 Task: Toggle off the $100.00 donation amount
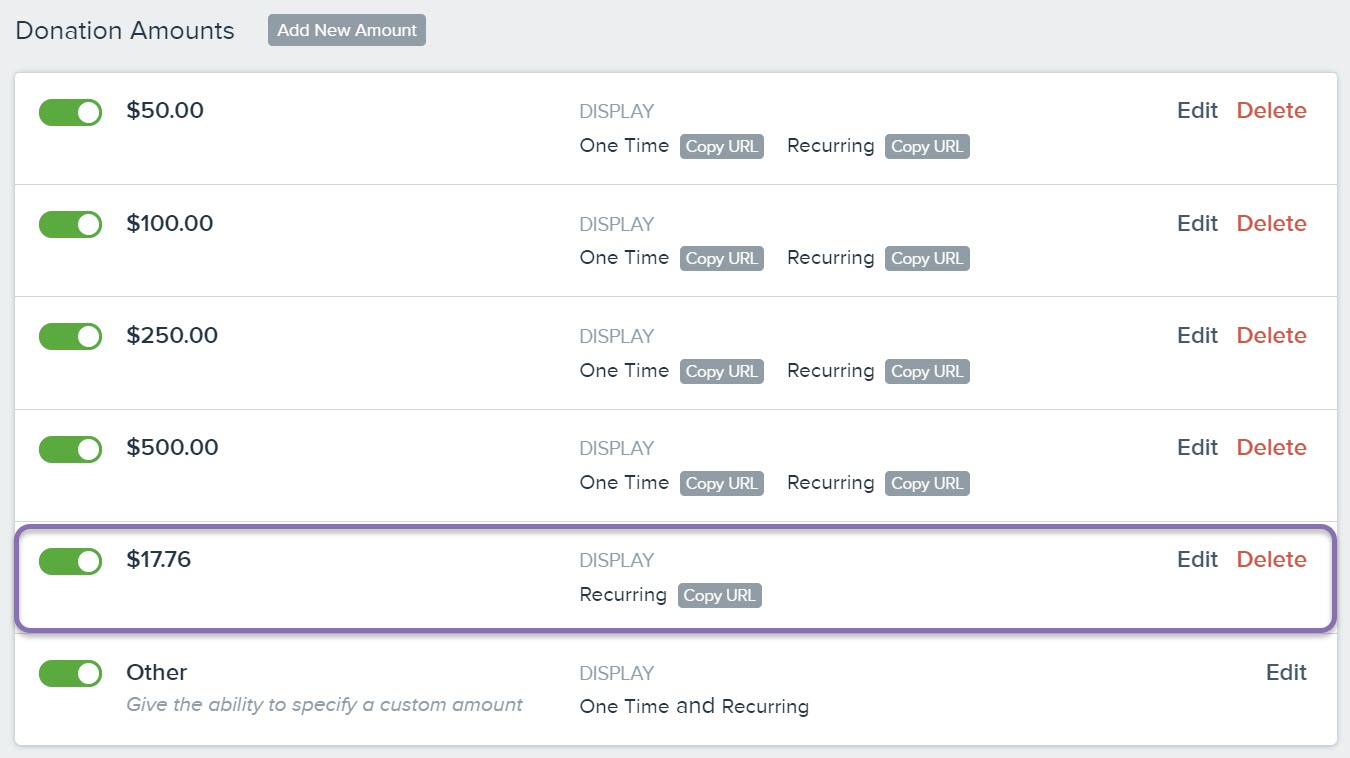(x=70, y=224)
